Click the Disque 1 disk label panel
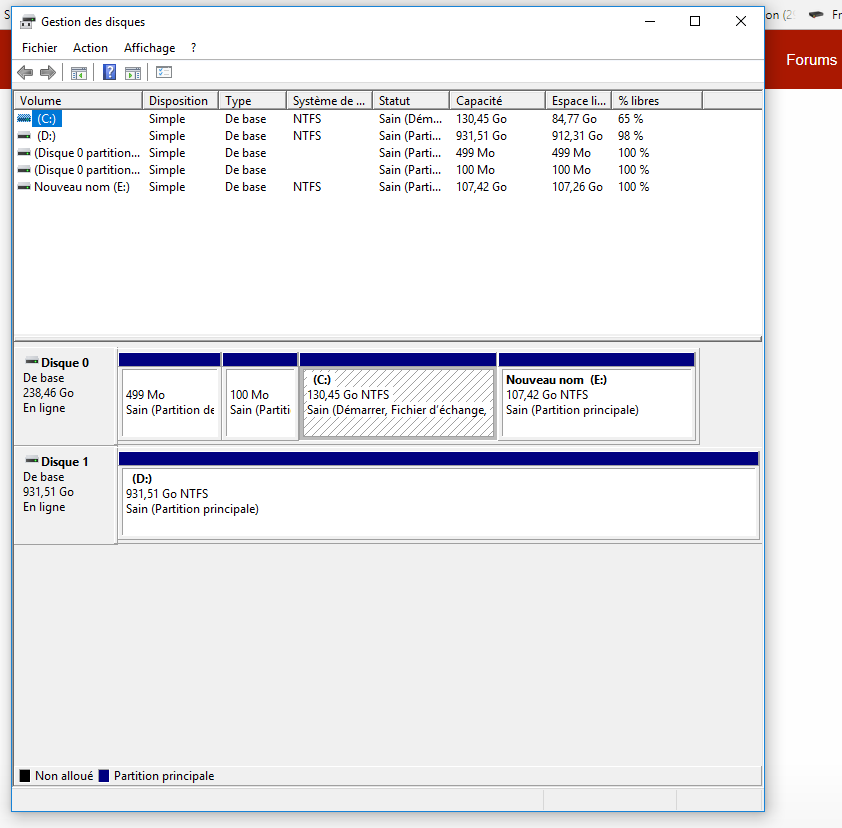The image size is (842, 828). point(66,495)
